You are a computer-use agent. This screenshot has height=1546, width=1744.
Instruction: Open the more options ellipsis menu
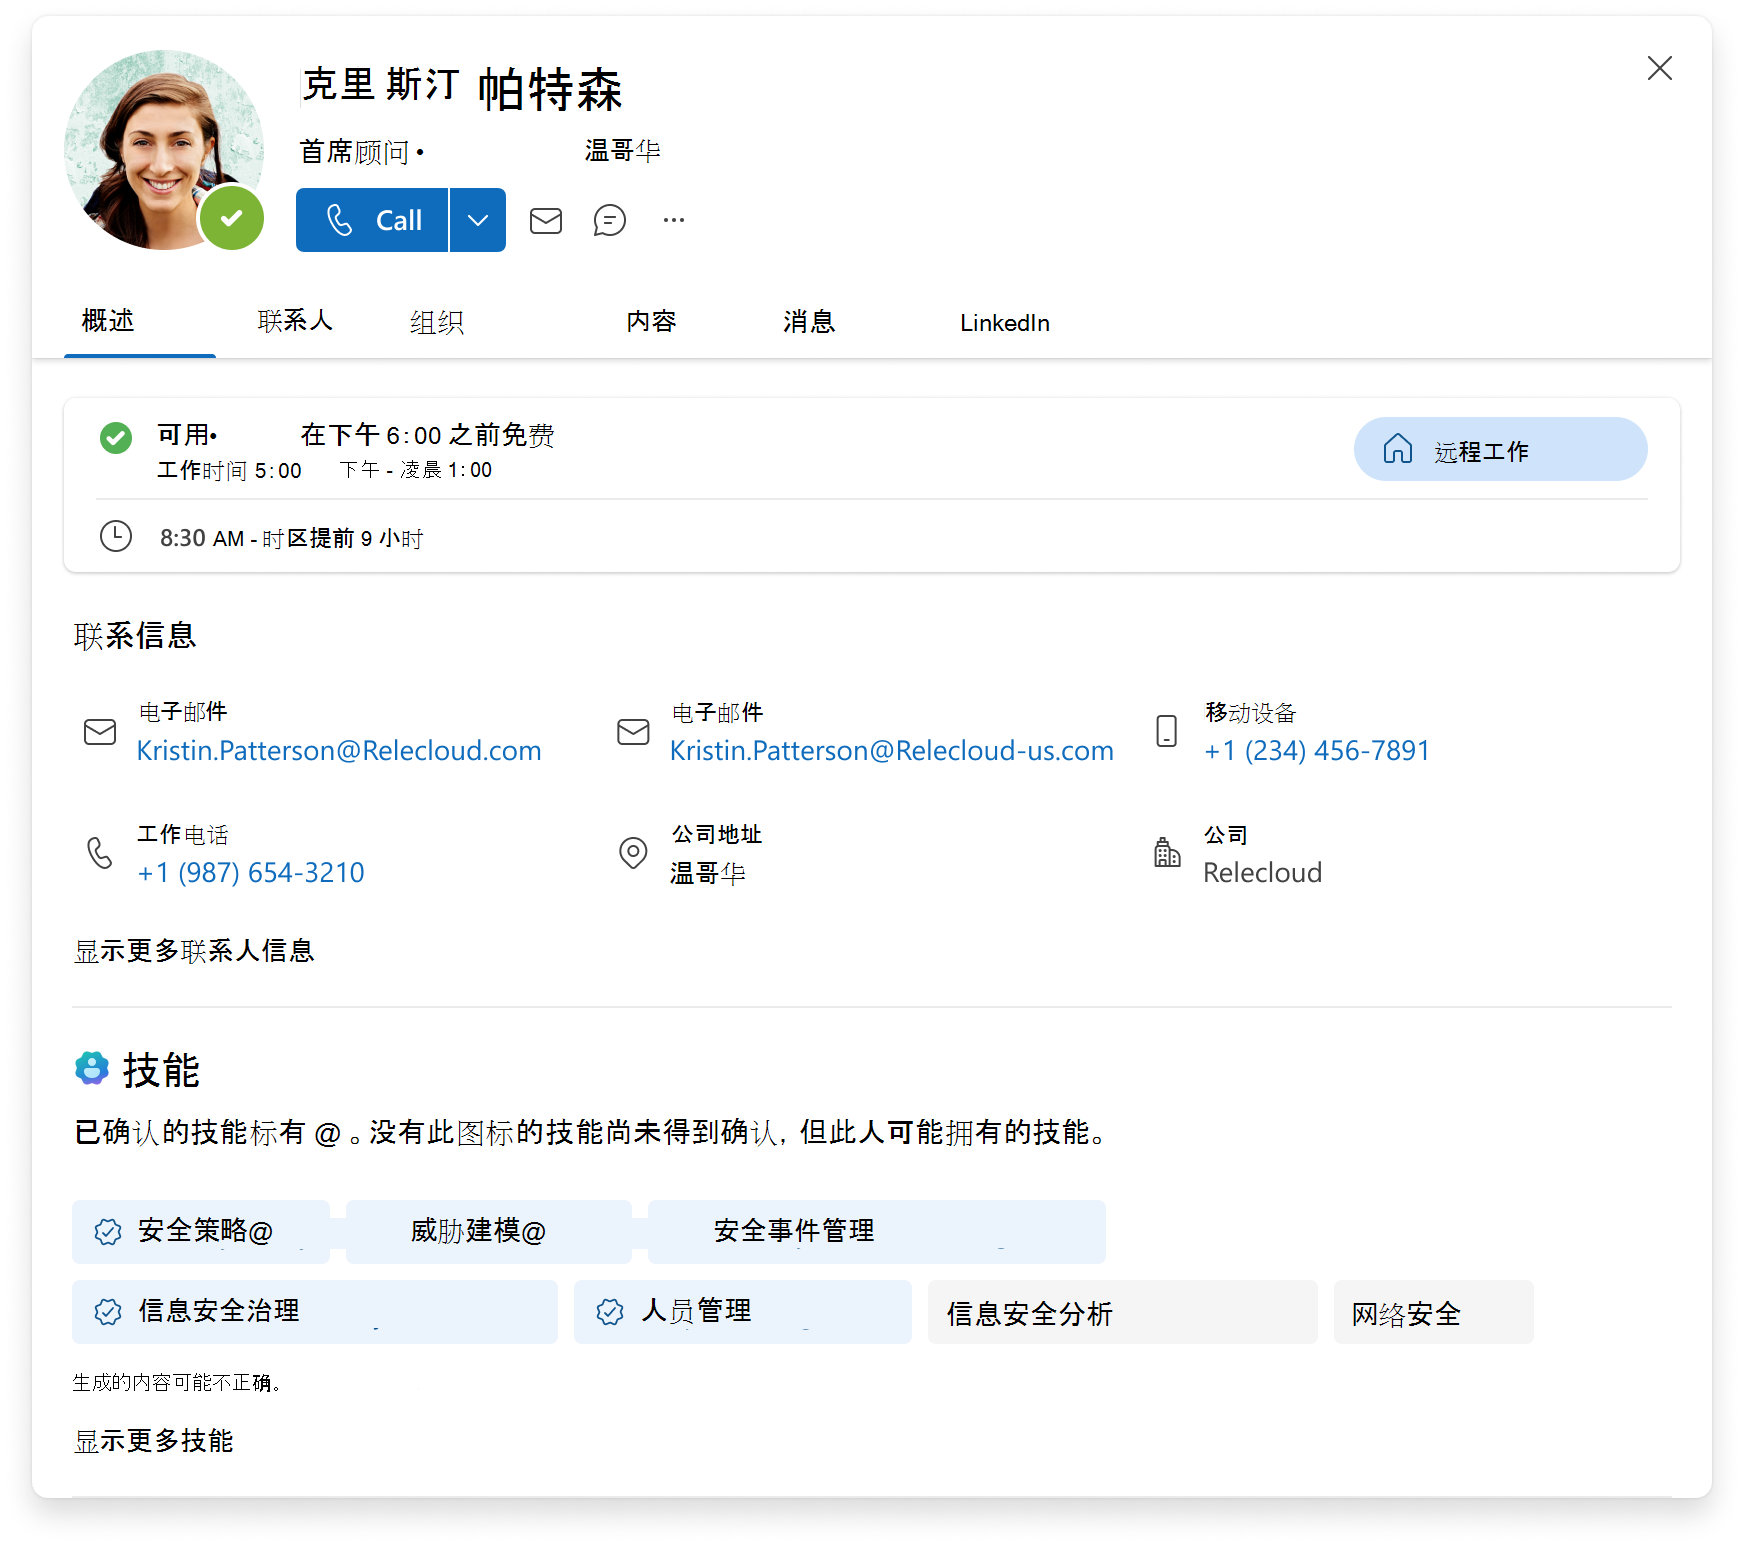[x=674, y=220]
